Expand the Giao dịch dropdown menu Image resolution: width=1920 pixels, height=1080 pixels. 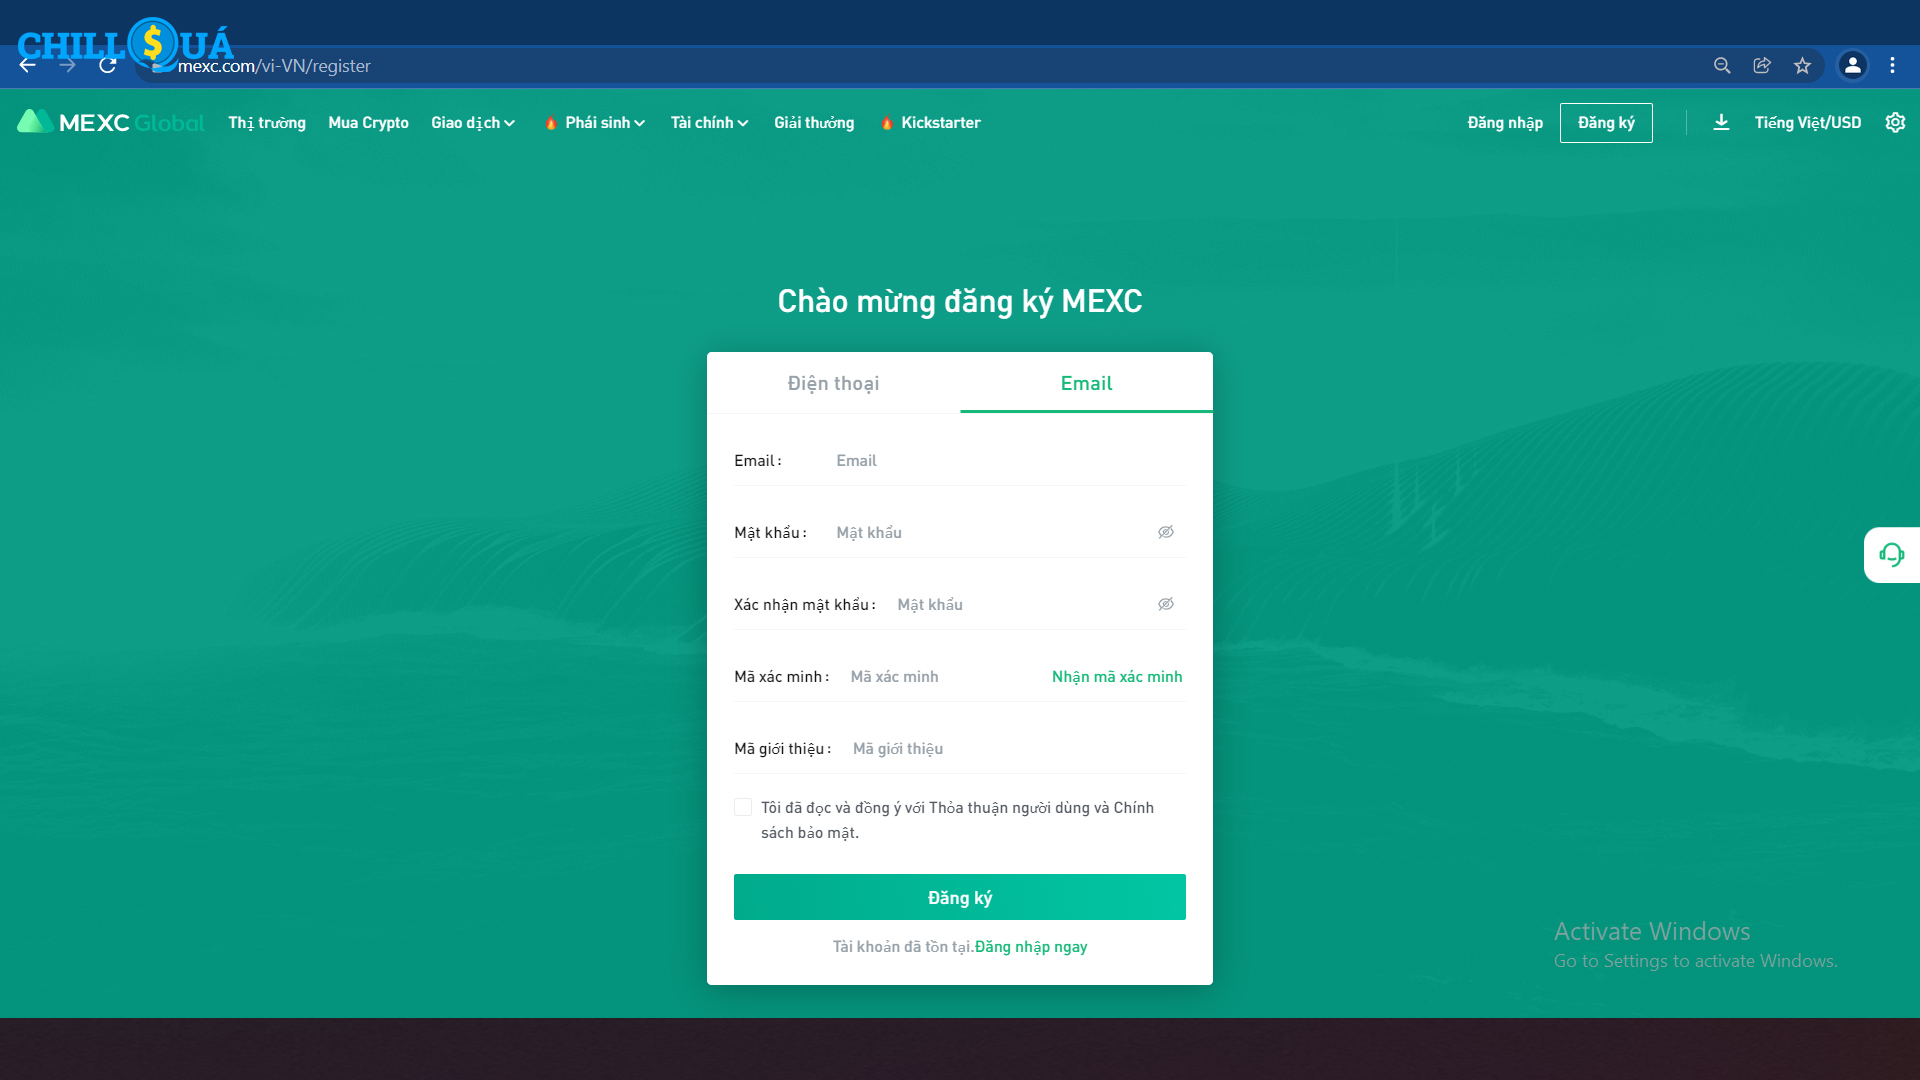473,122
